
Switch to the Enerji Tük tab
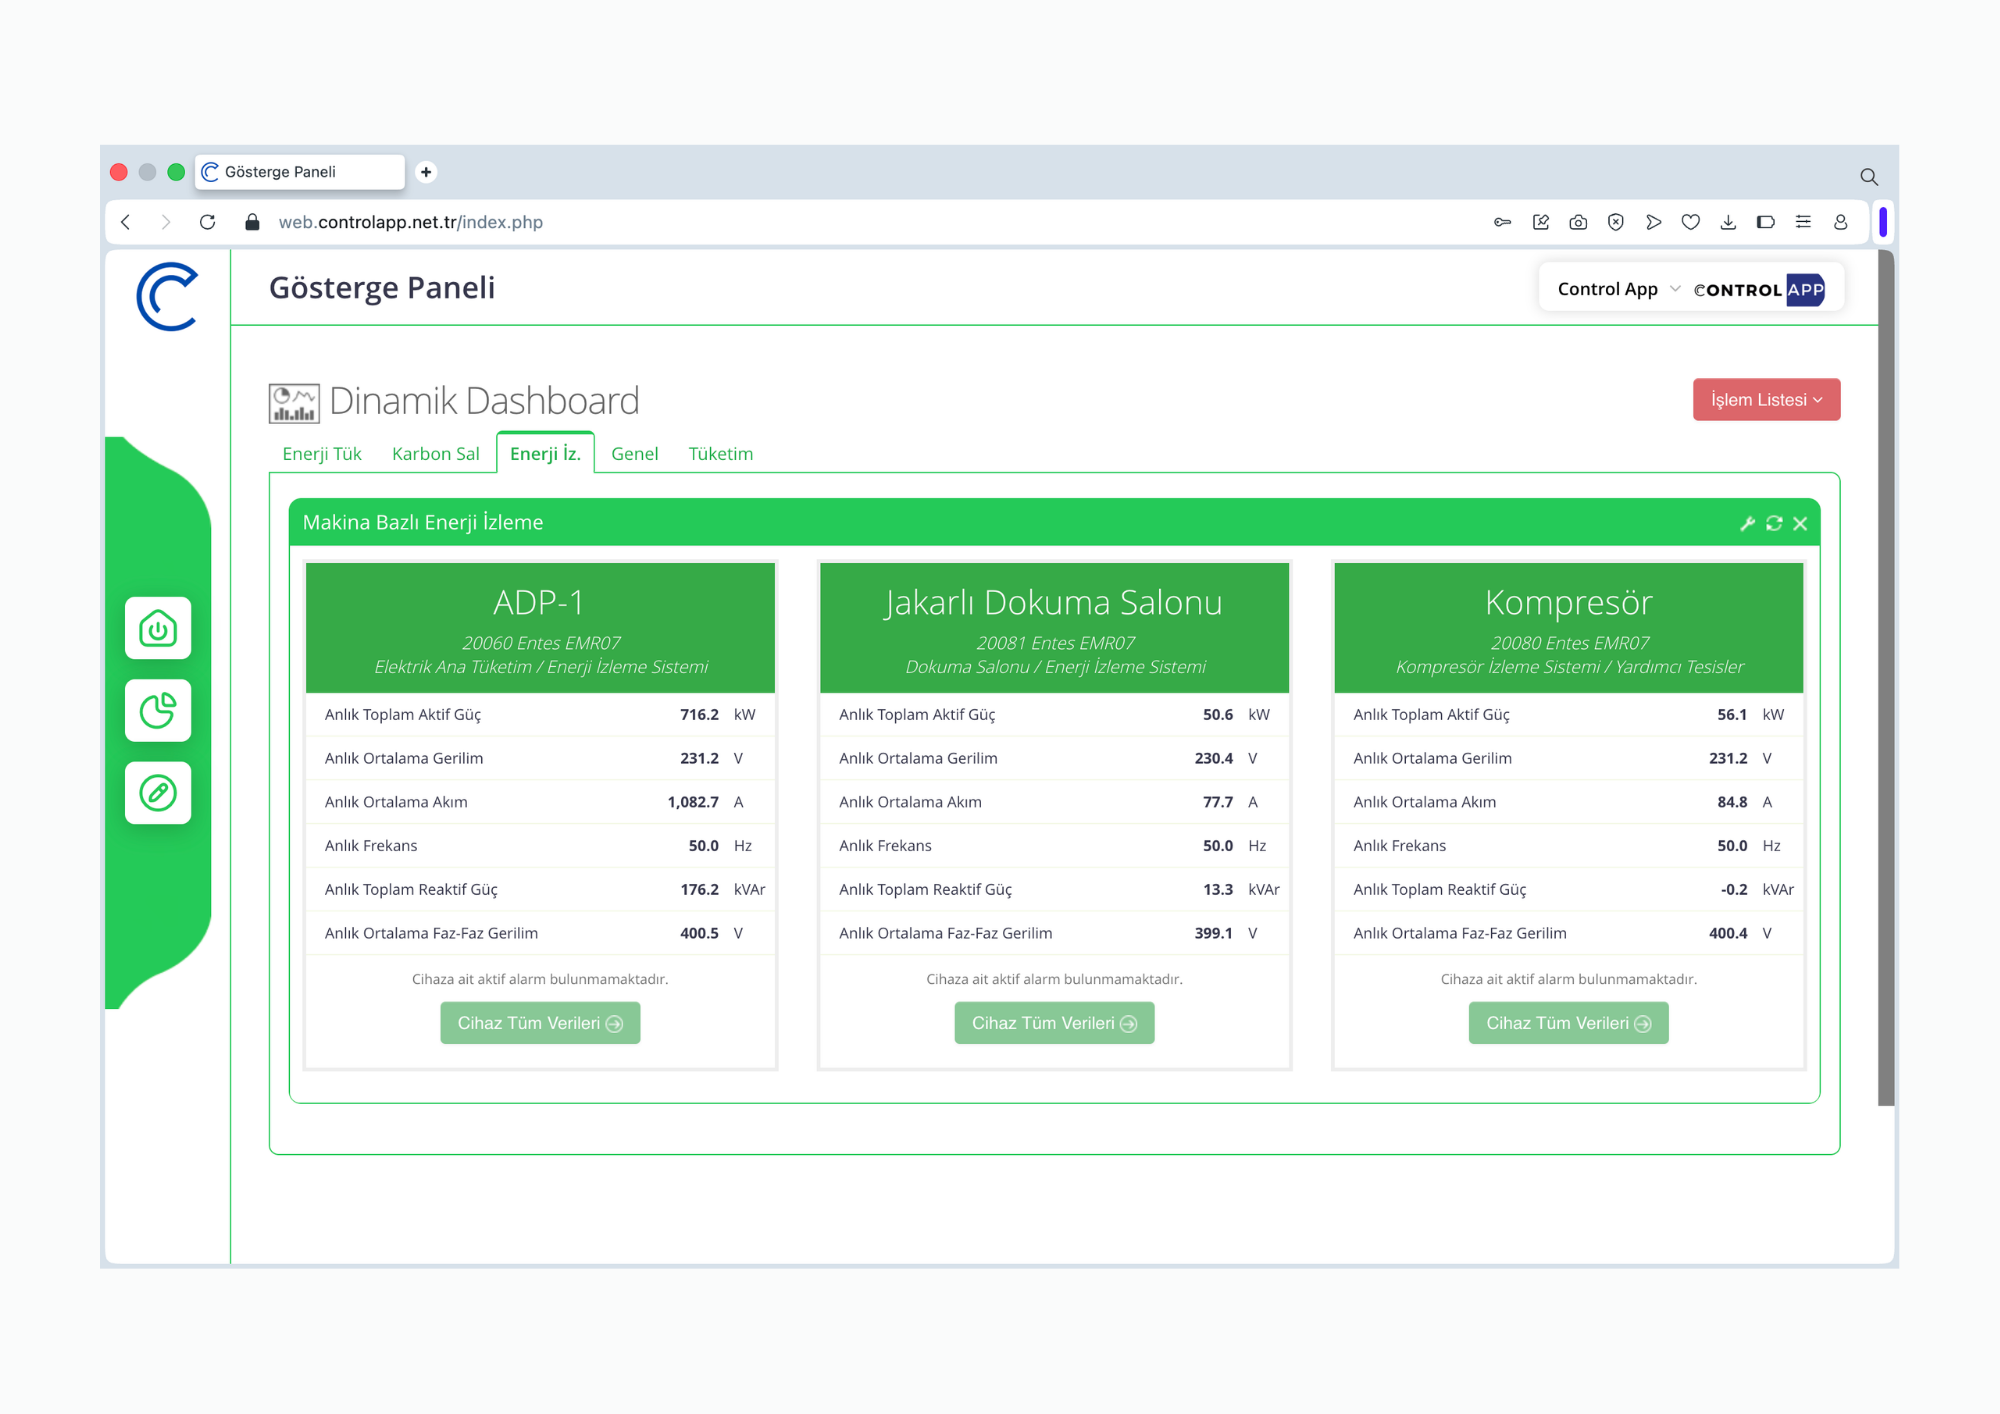tap(322, 453)
